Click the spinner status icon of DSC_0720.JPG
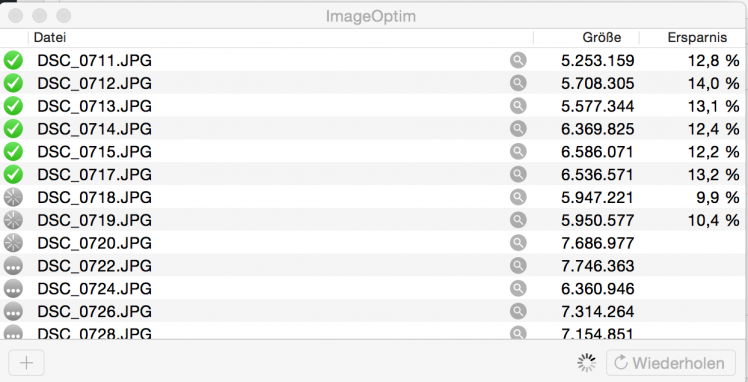This screenshot has height=382, width=748. [x=13, y=243]
